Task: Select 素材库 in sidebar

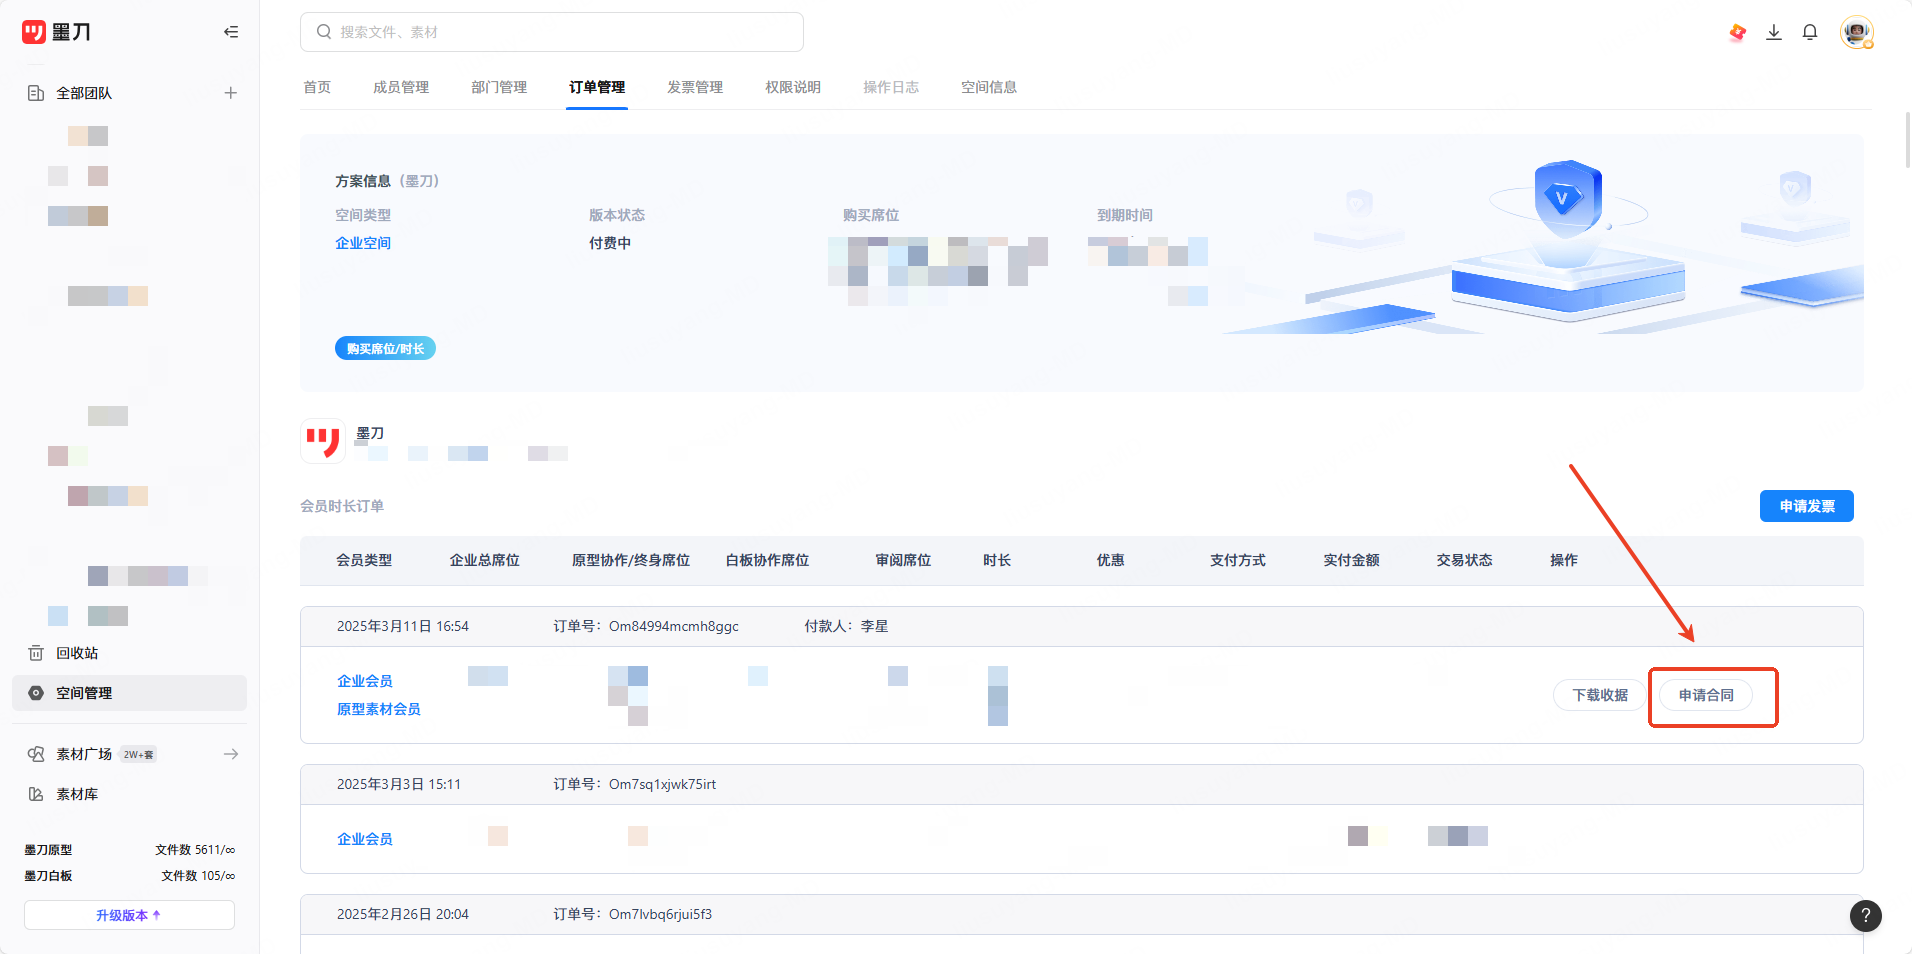Action: 77,794
